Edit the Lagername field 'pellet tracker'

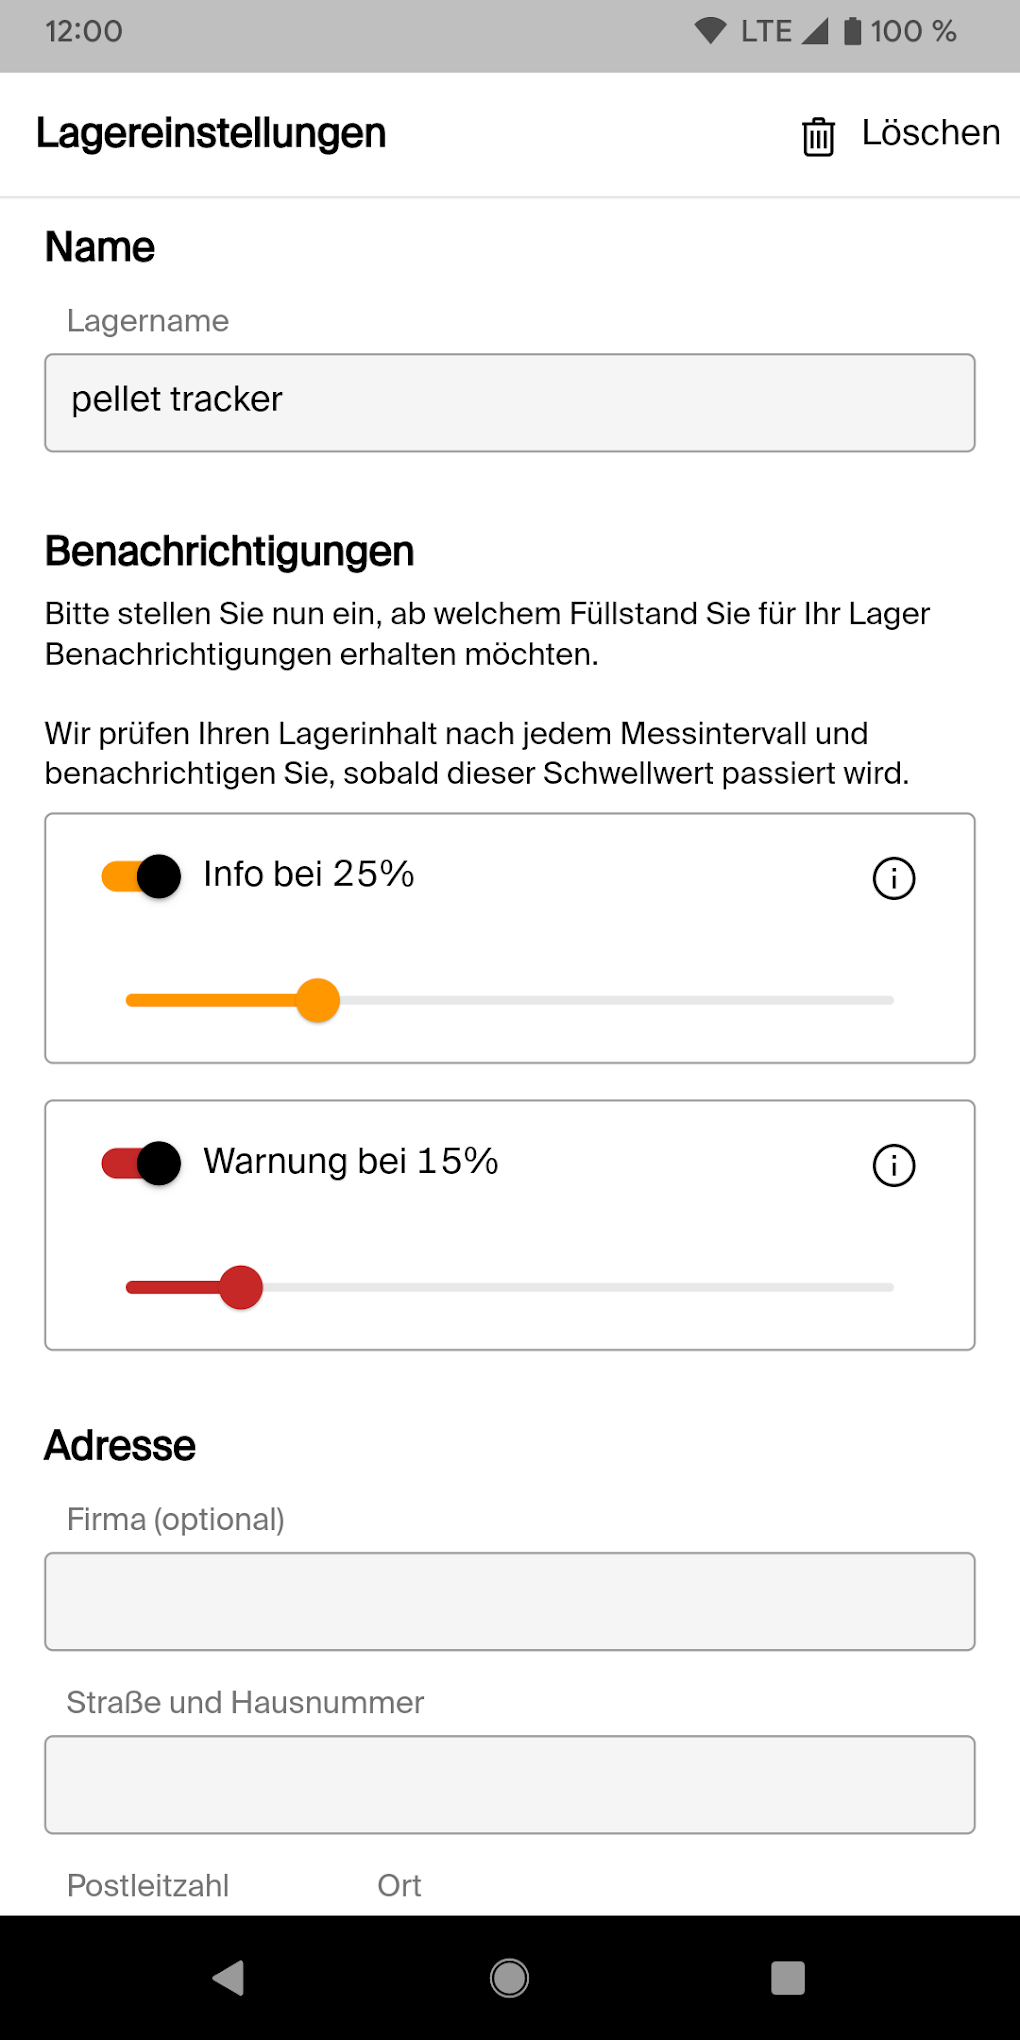(x=510, y=403)
